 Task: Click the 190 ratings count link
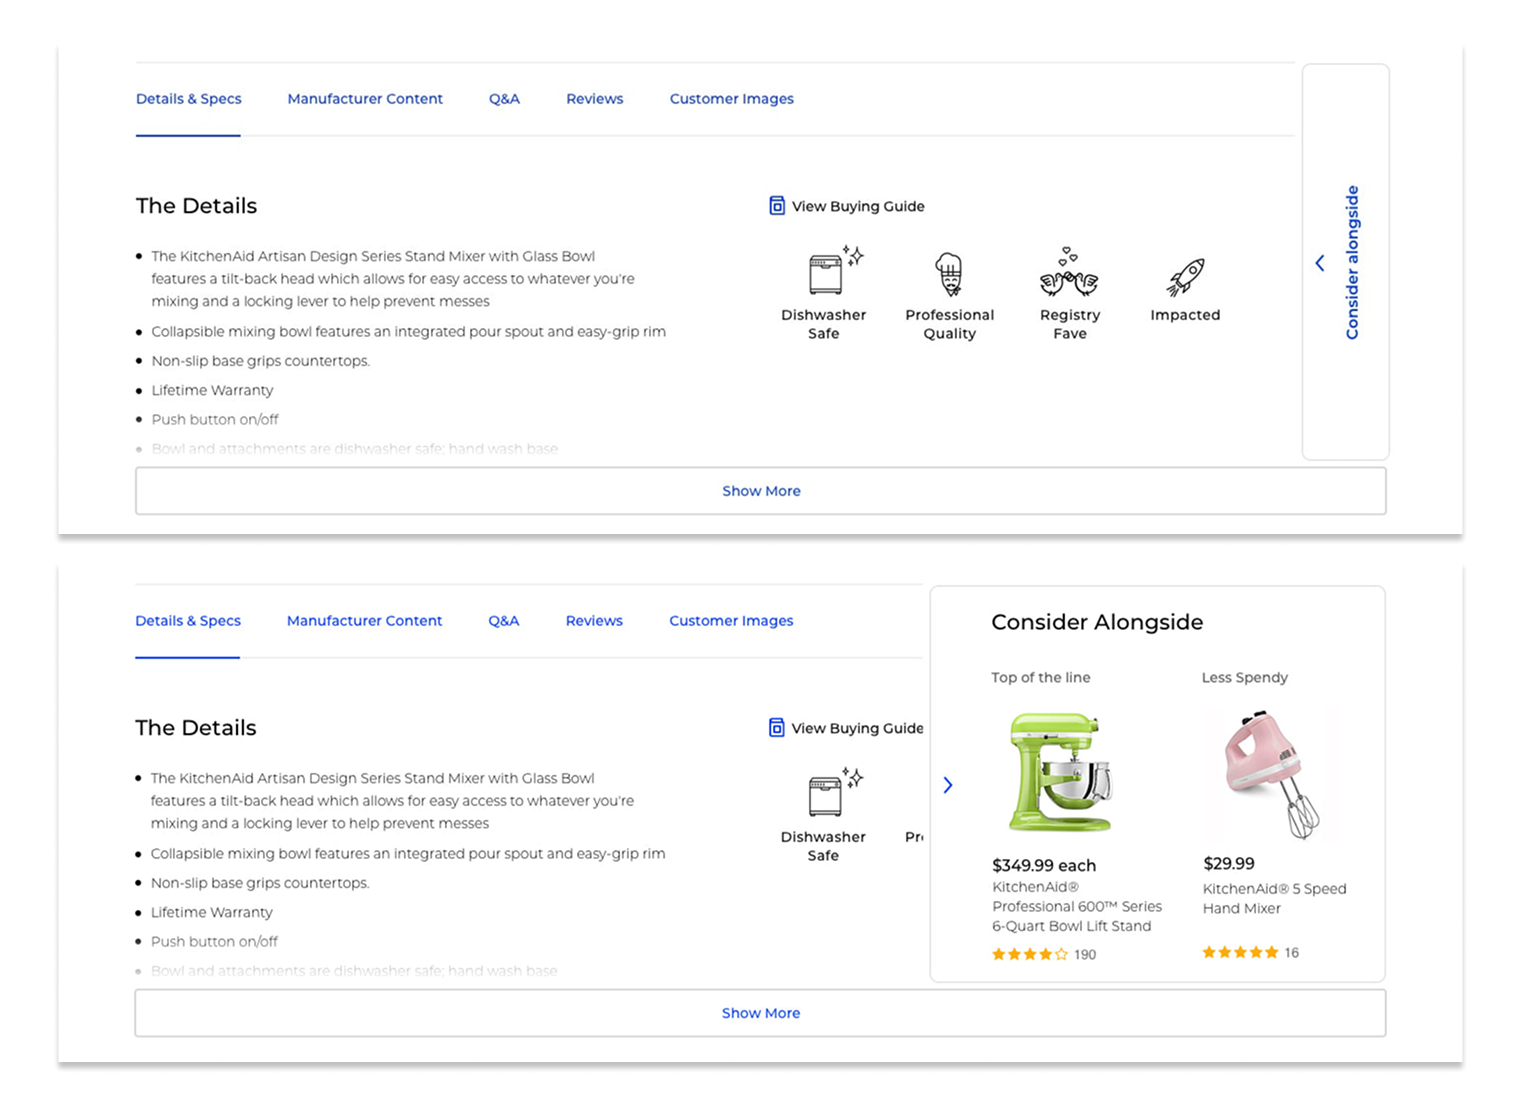tap(1085, 954)
